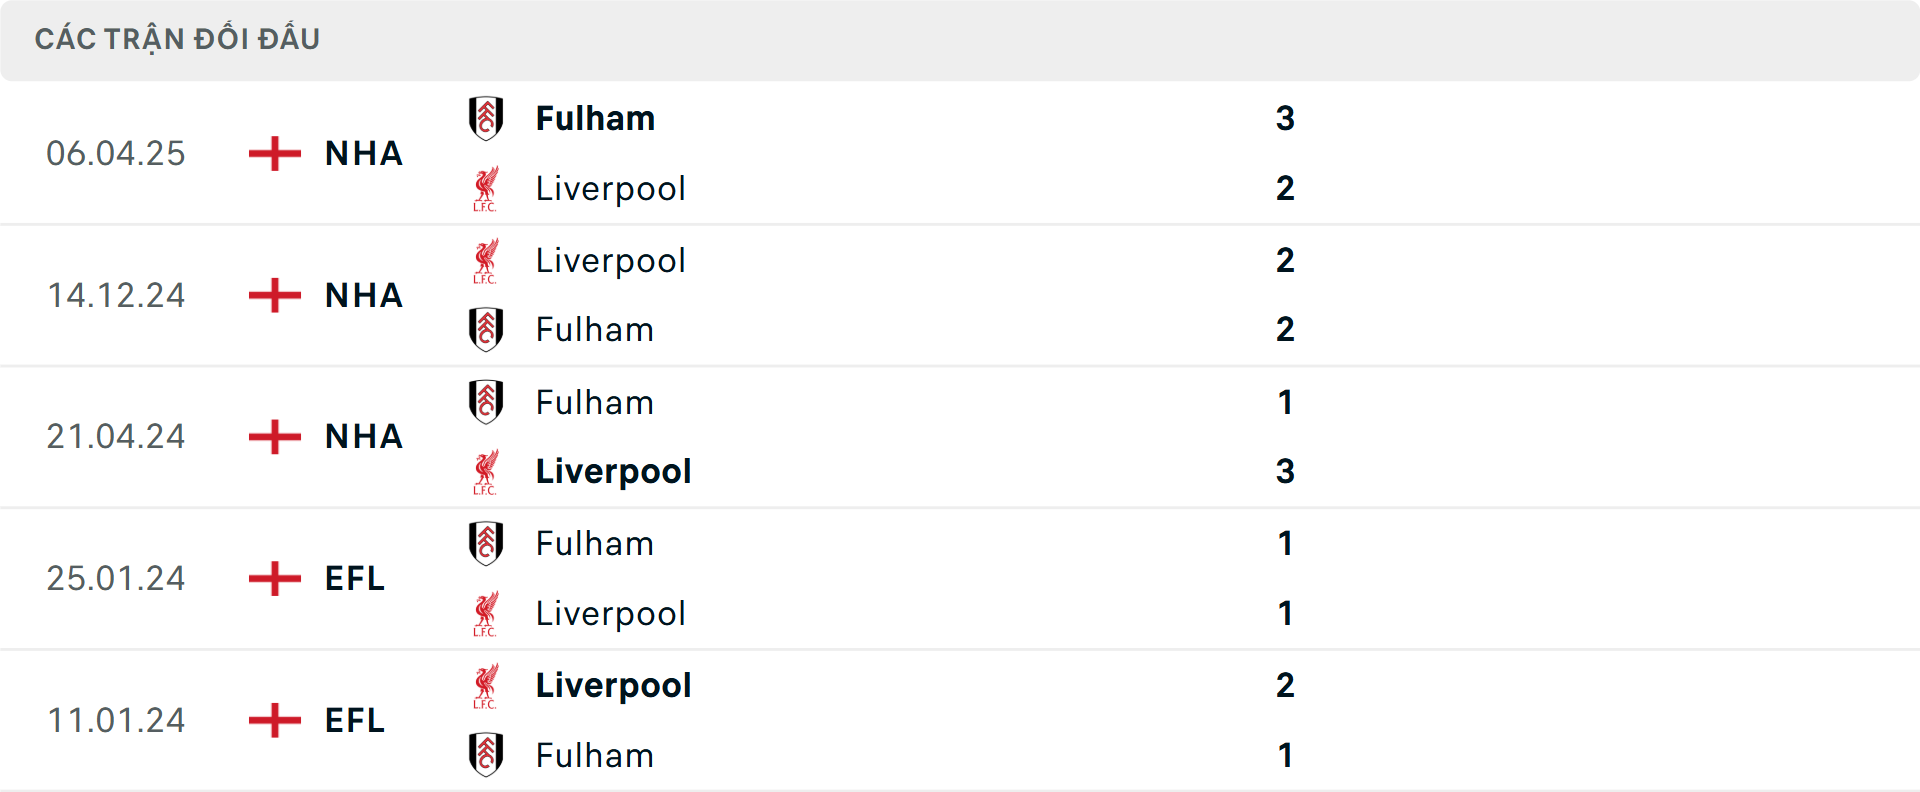The height and width of the screenshot is (792, 1920).
Task: Open the Fulham team page from the top match
Action: (594, 118)
